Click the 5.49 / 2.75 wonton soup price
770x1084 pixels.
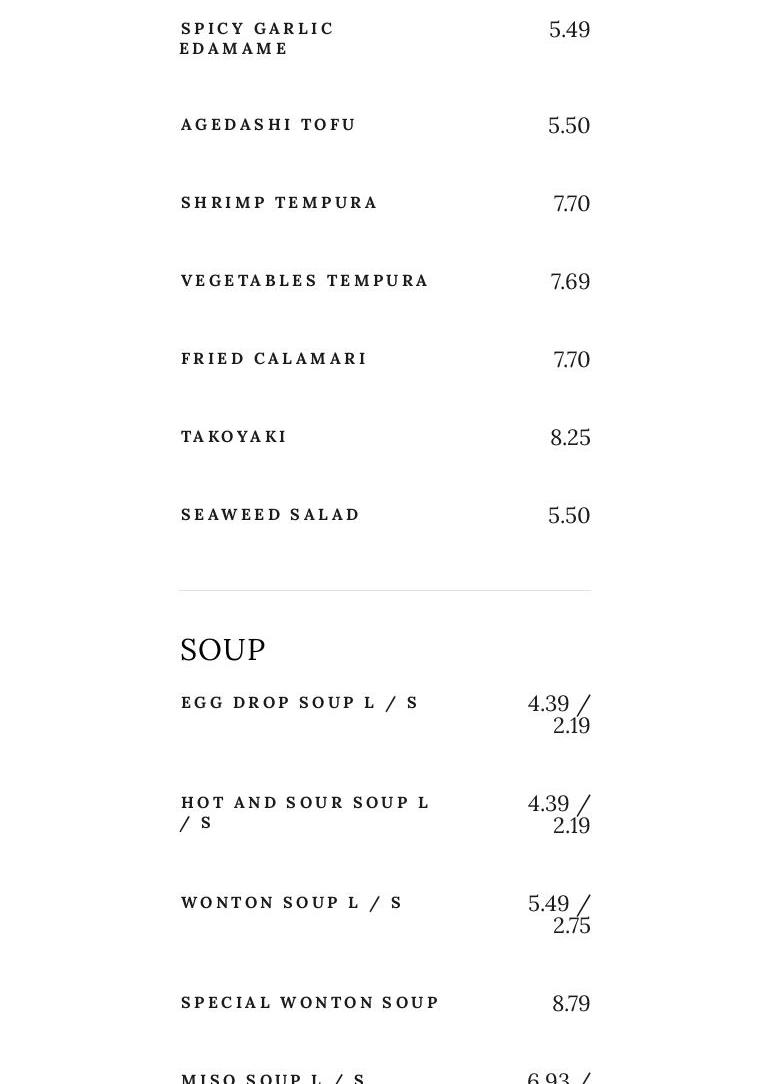[x=559, y=914]
